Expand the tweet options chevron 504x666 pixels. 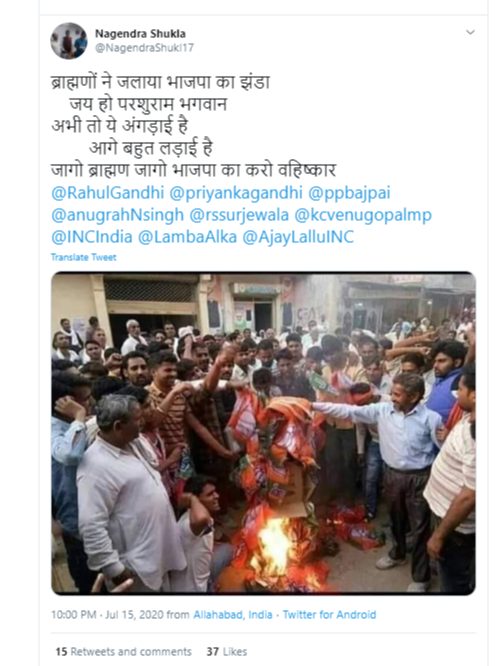(470, 32)
